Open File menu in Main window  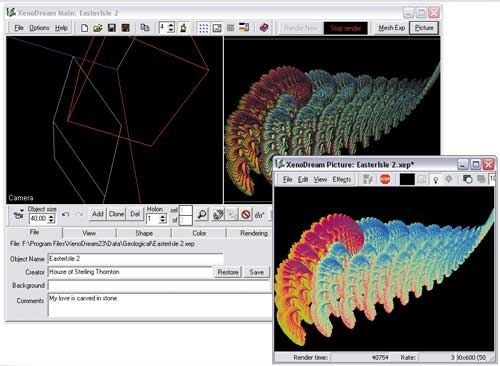coord(19,28)
